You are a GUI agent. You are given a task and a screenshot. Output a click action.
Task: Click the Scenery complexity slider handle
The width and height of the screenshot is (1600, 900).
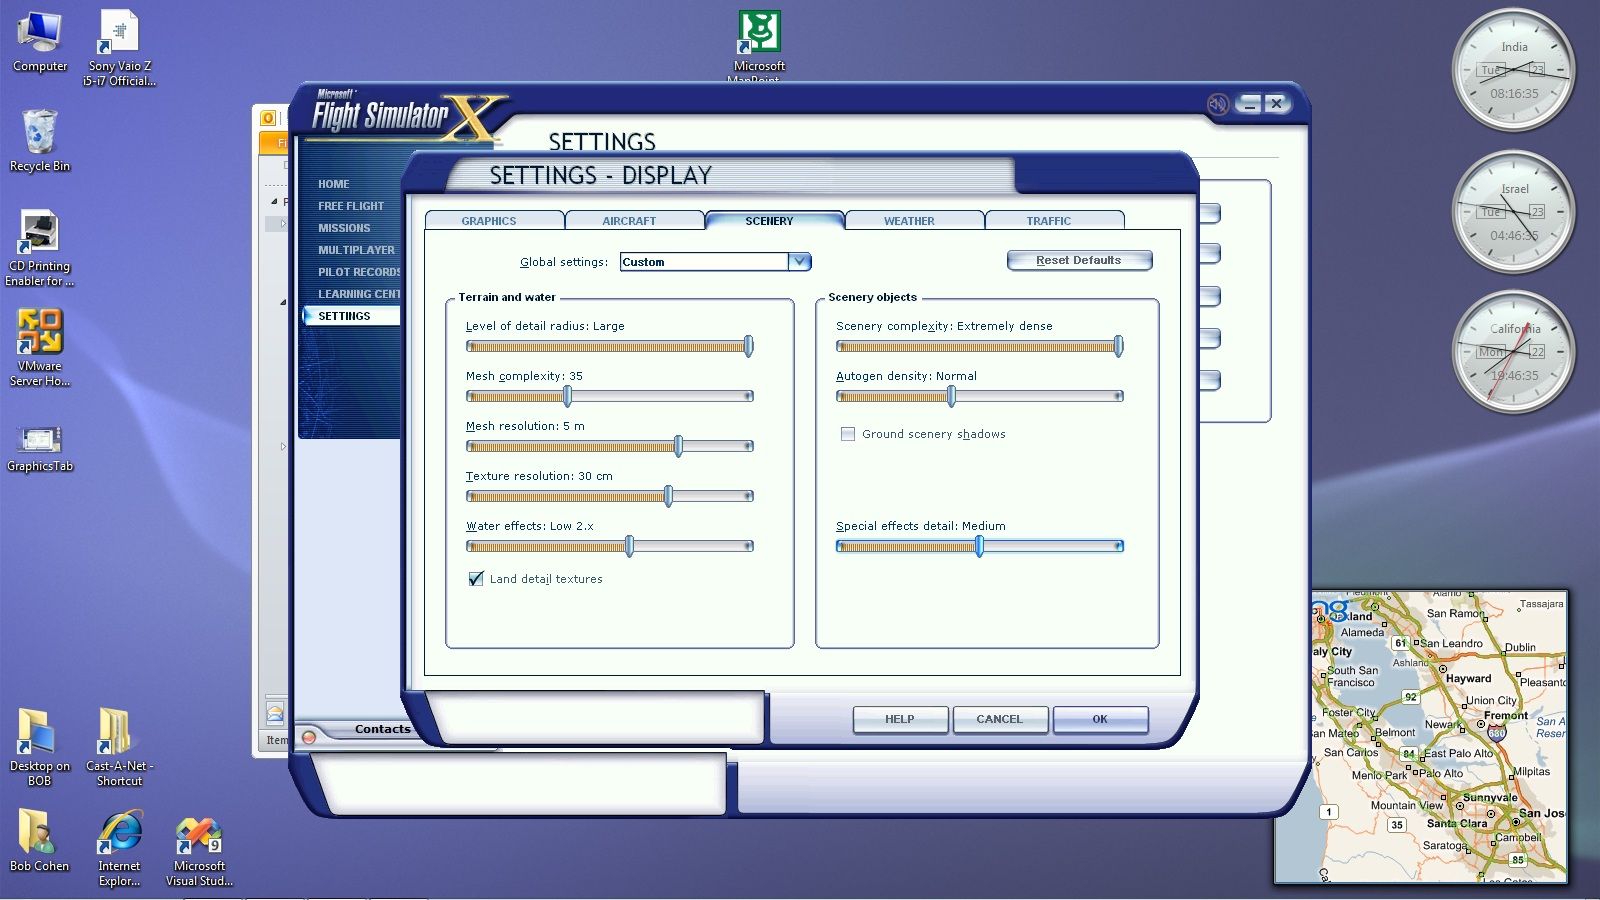[x=1118, y=346]
